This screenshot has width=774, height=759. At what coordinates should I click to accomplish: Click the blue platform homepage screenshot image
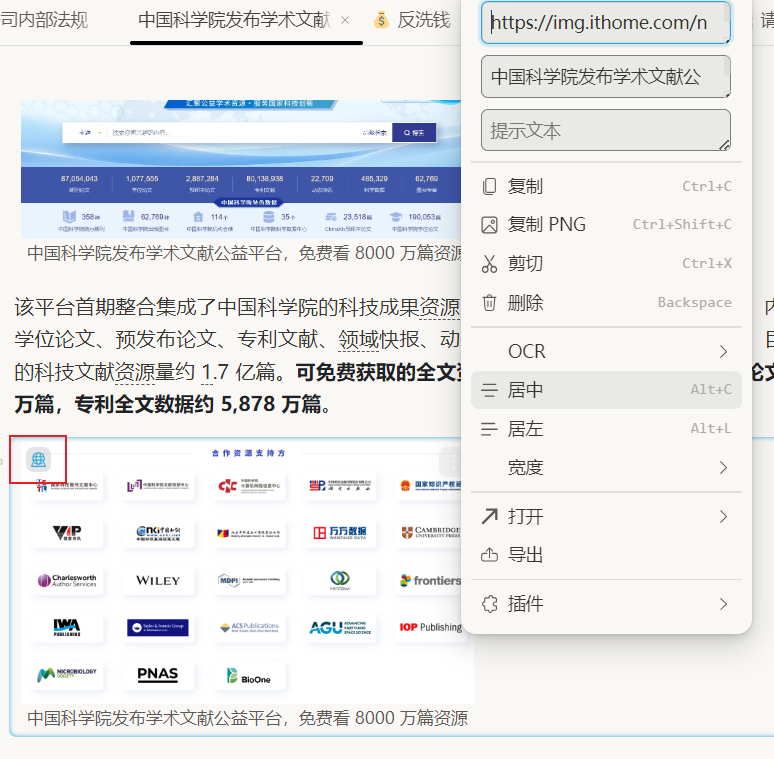coord(240,168)
